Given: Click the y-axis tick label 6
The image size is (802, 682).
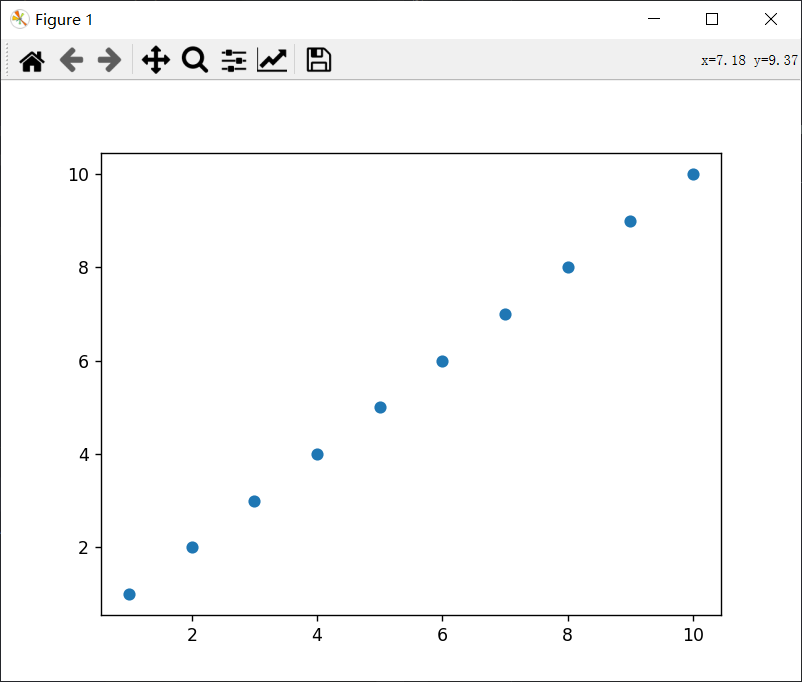Looking at the screenshot, I should [x=83, y=362].
